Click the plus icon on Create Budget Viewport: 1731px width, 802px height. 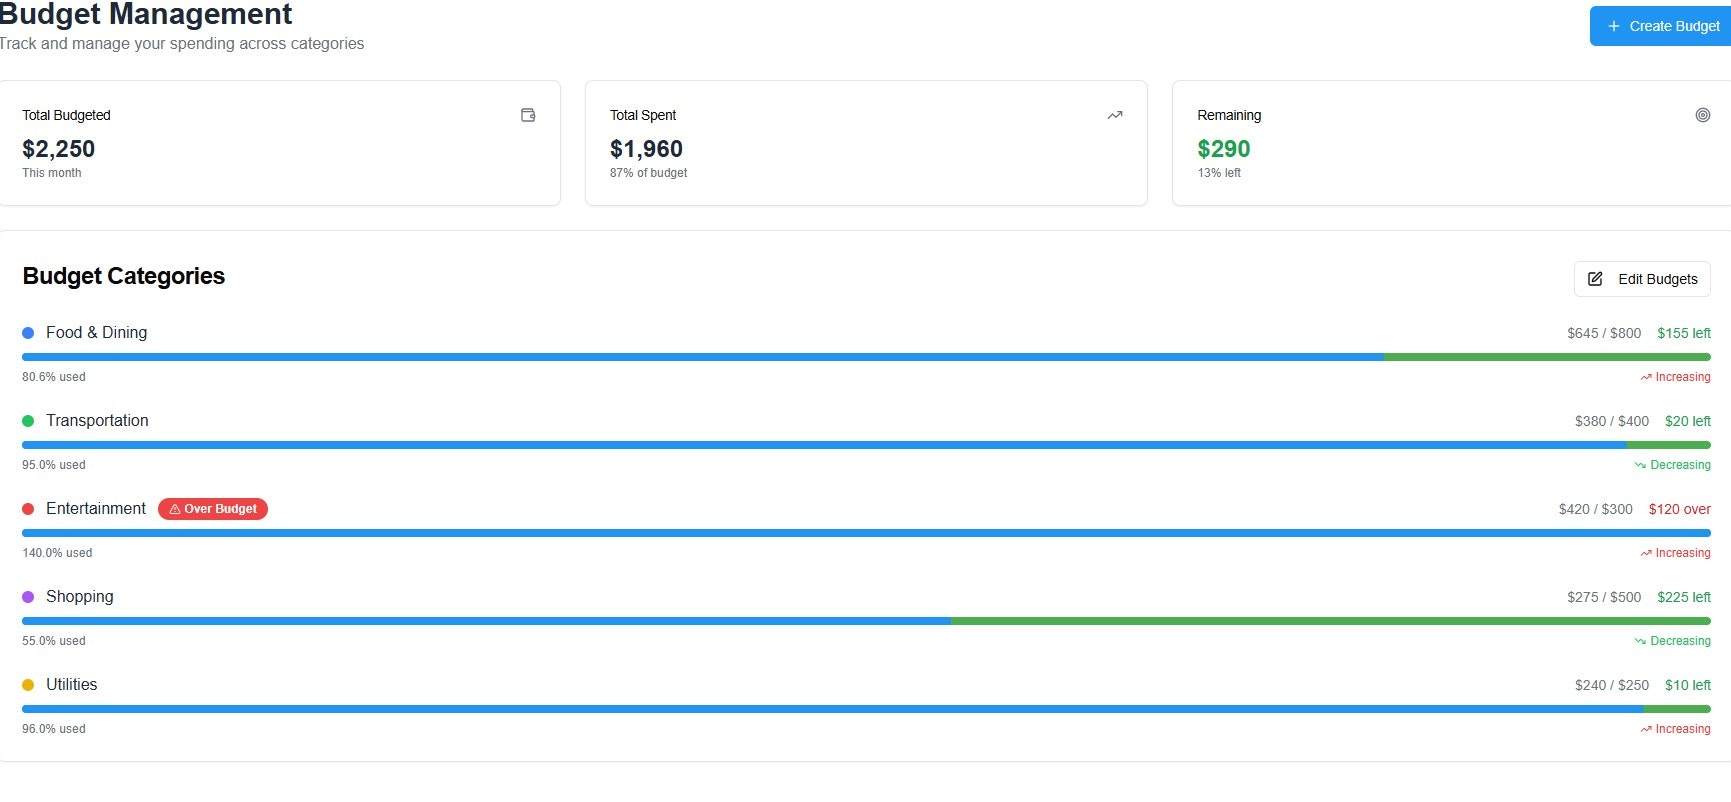click(1613, 26)
